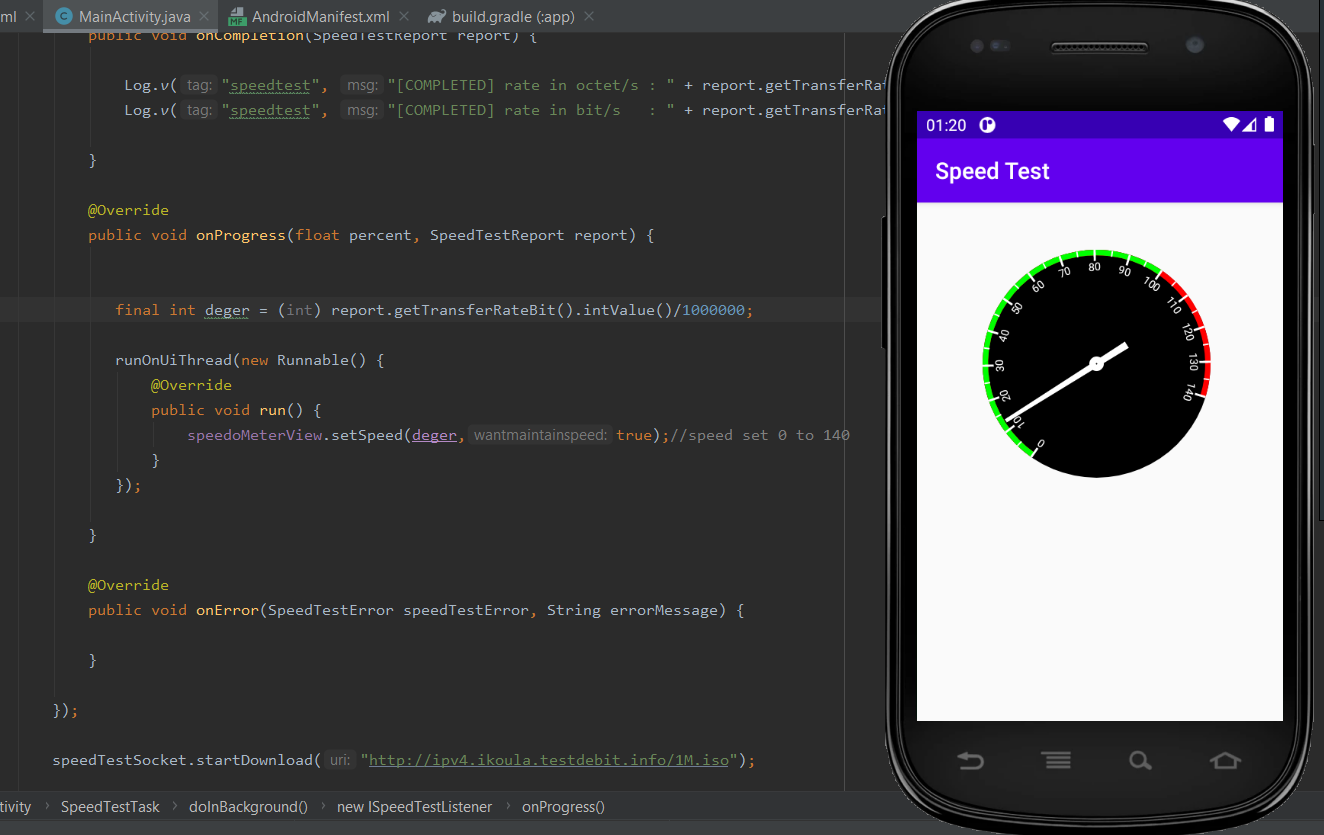Open the 1M.iso download URL link in the code
Image resolution: width=1324 pixels, height=835 pixels.
548,760
